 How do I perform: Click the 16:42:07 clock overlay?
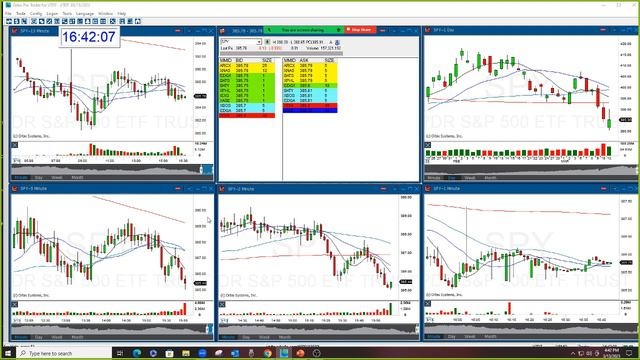point(89,37)
